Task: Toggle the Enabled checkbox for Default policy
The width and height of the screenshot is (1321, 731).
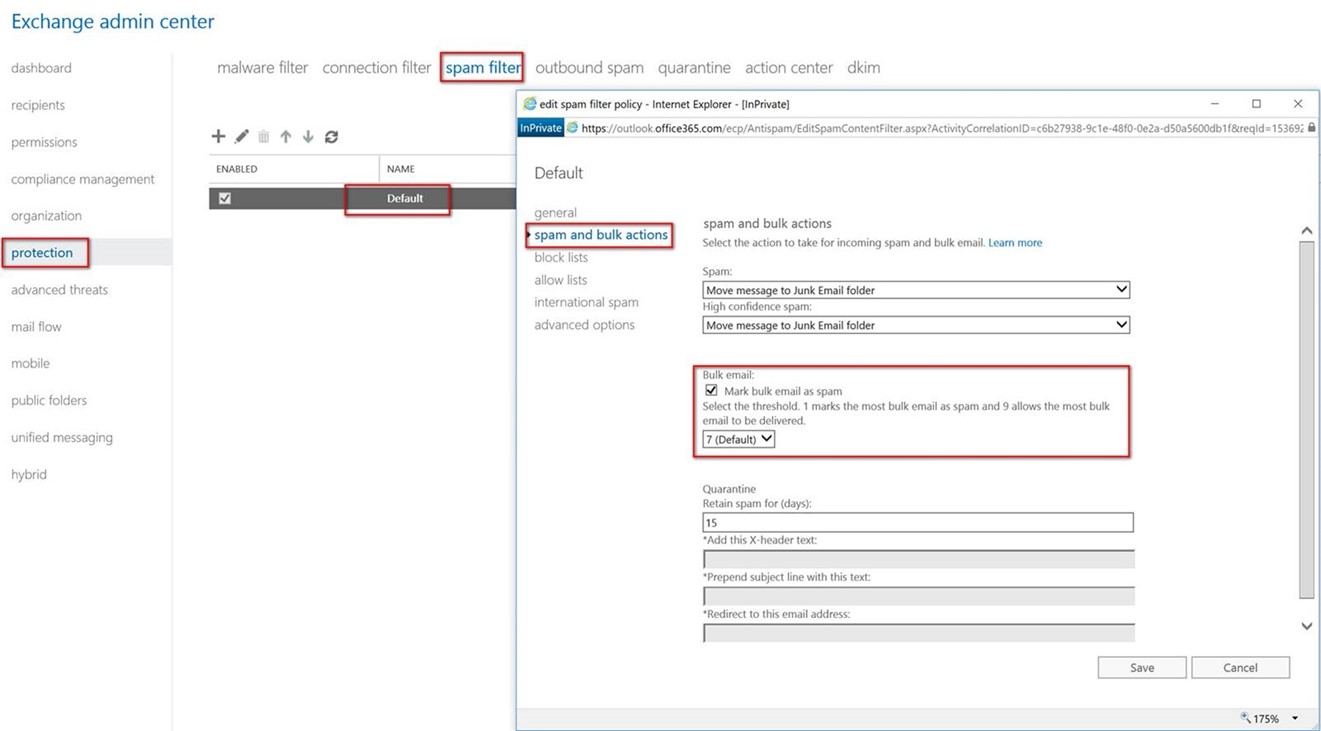Action: coord(224,198)
